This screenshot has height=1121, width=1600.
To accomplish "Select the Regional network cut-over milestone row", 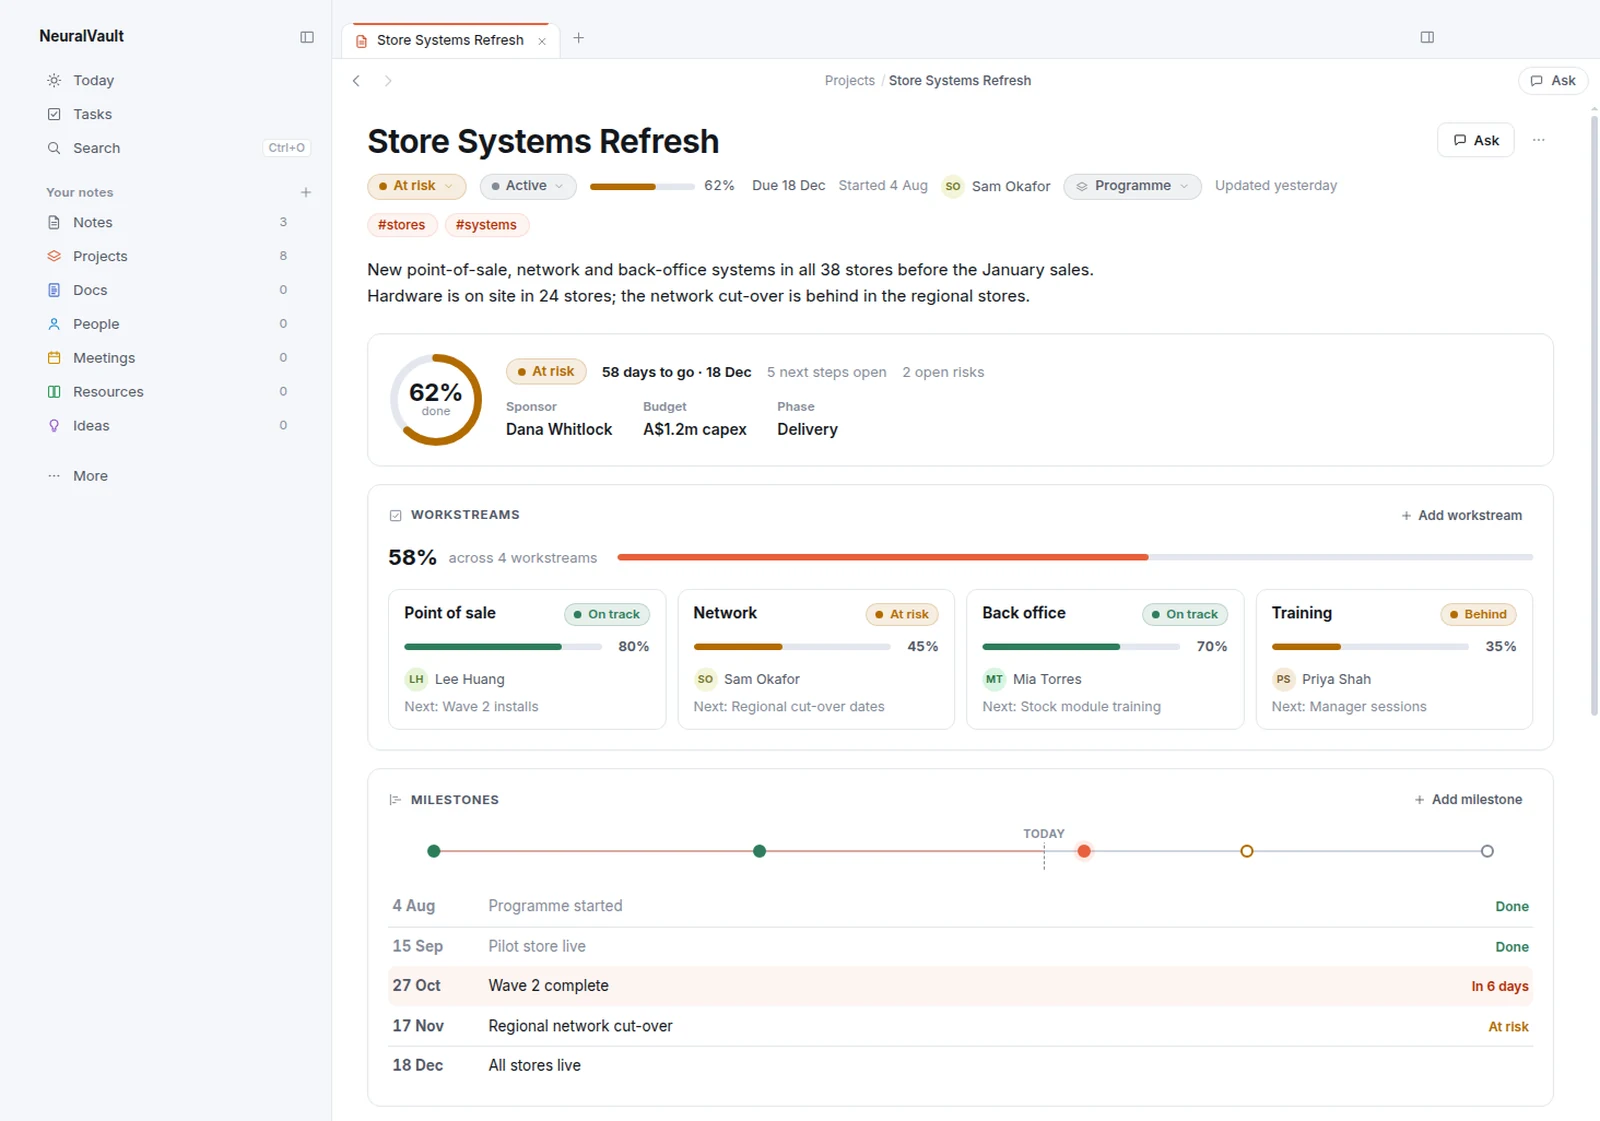I will [960, 1026].
